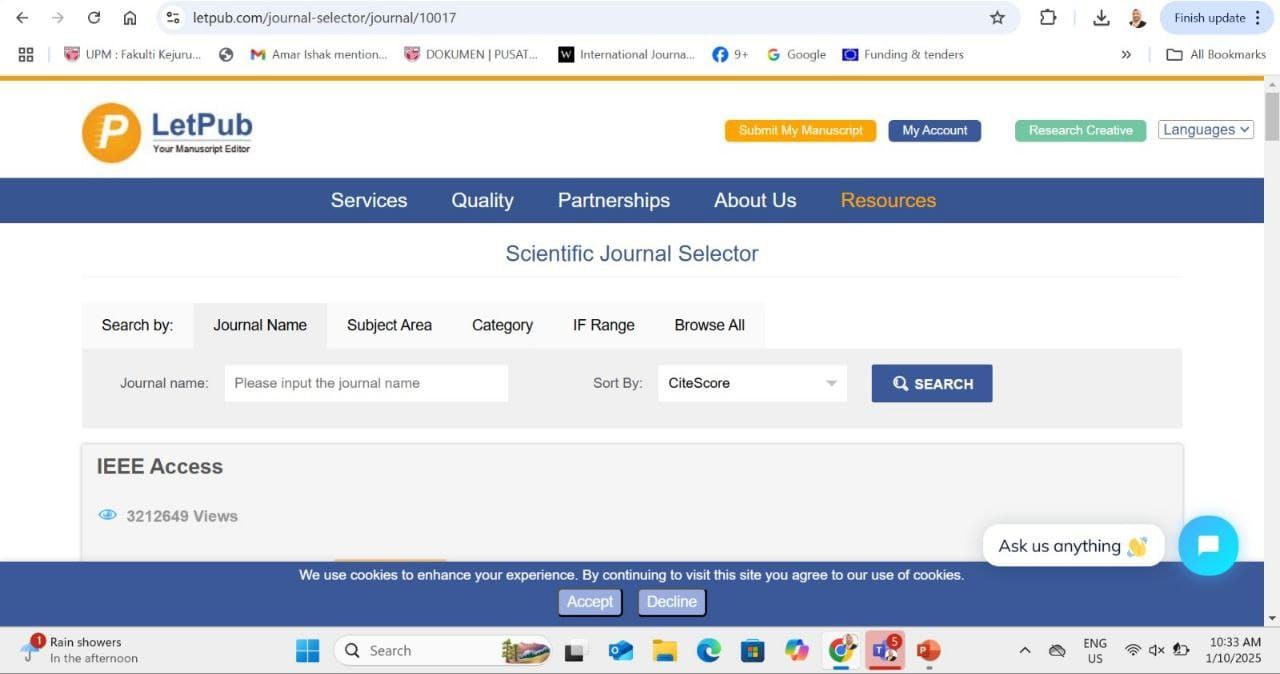Open the Resources menu
This screenshot has height=674, width=1280.
[888, 200]
